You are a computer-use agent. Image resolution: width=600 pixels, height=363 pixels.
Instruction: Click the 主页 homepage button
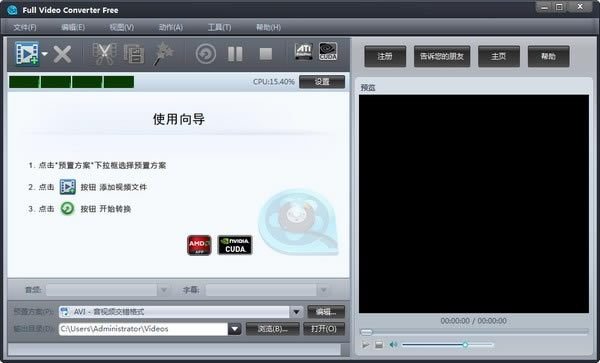(x=499, y=56)
